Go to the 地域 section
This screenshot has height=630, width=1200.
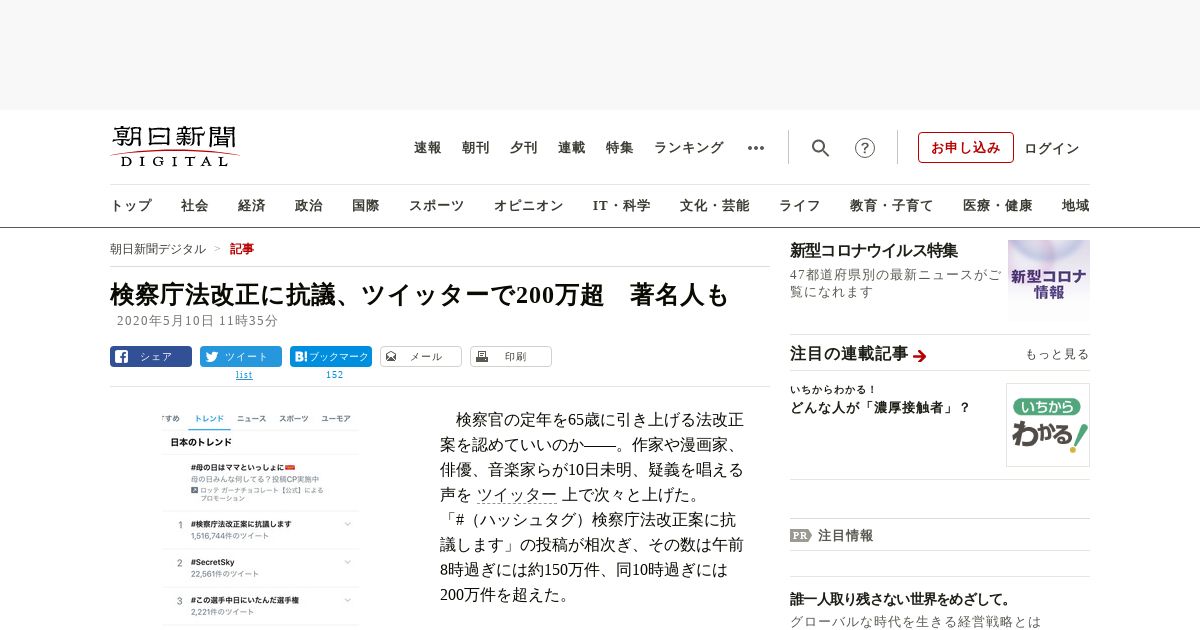(1076, 206)
